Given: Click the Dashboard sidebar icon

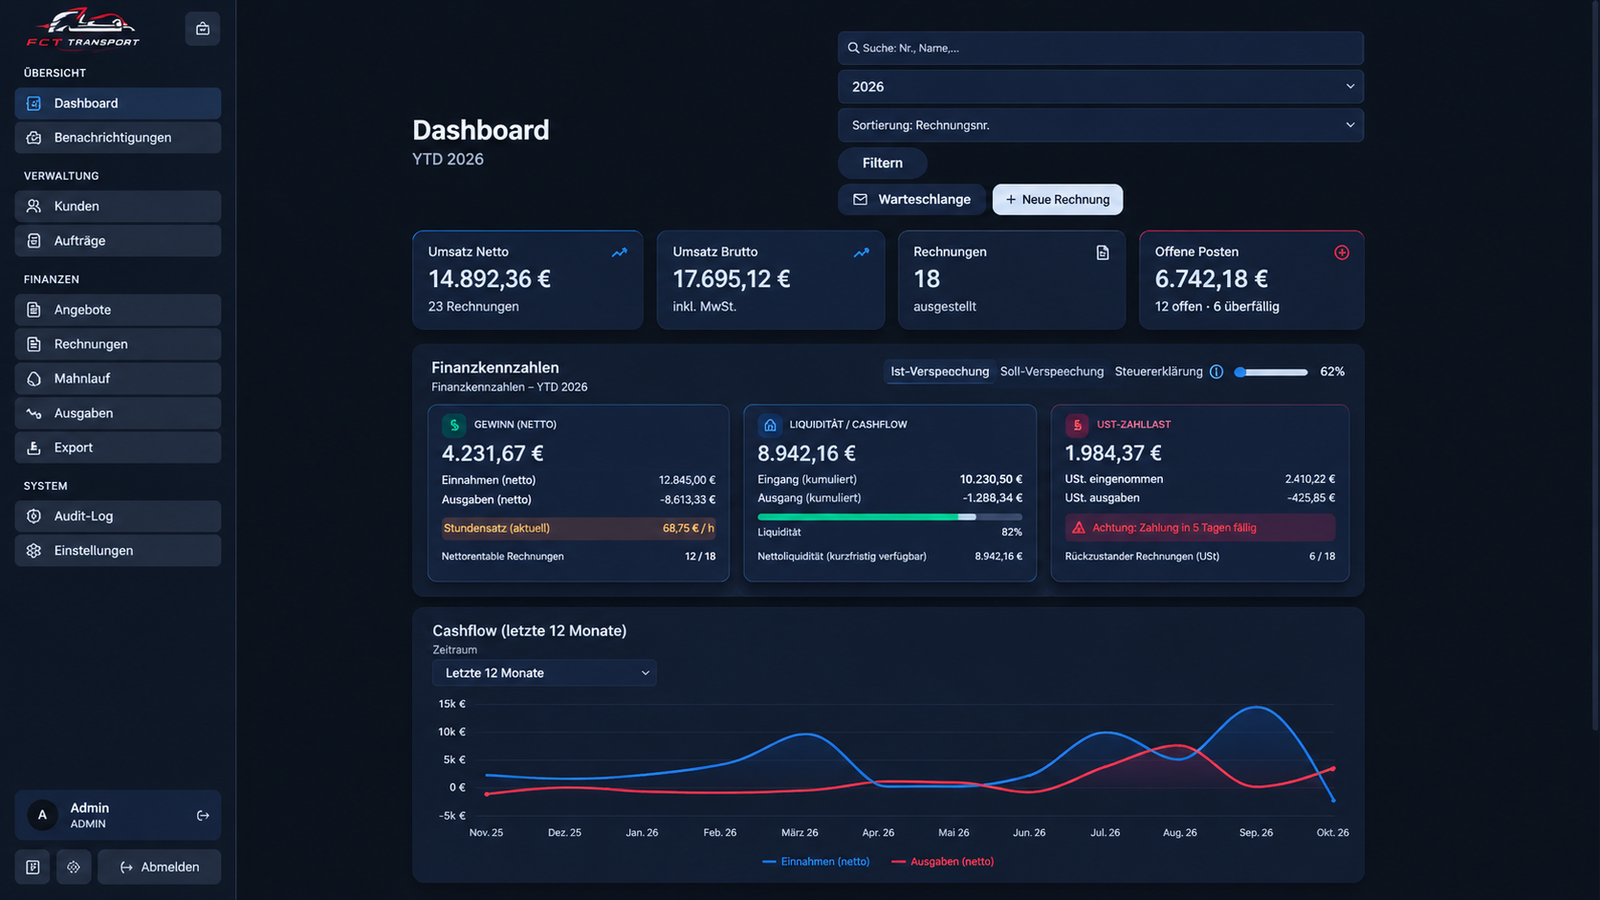Looking at the screenshot, I should 34,103.
